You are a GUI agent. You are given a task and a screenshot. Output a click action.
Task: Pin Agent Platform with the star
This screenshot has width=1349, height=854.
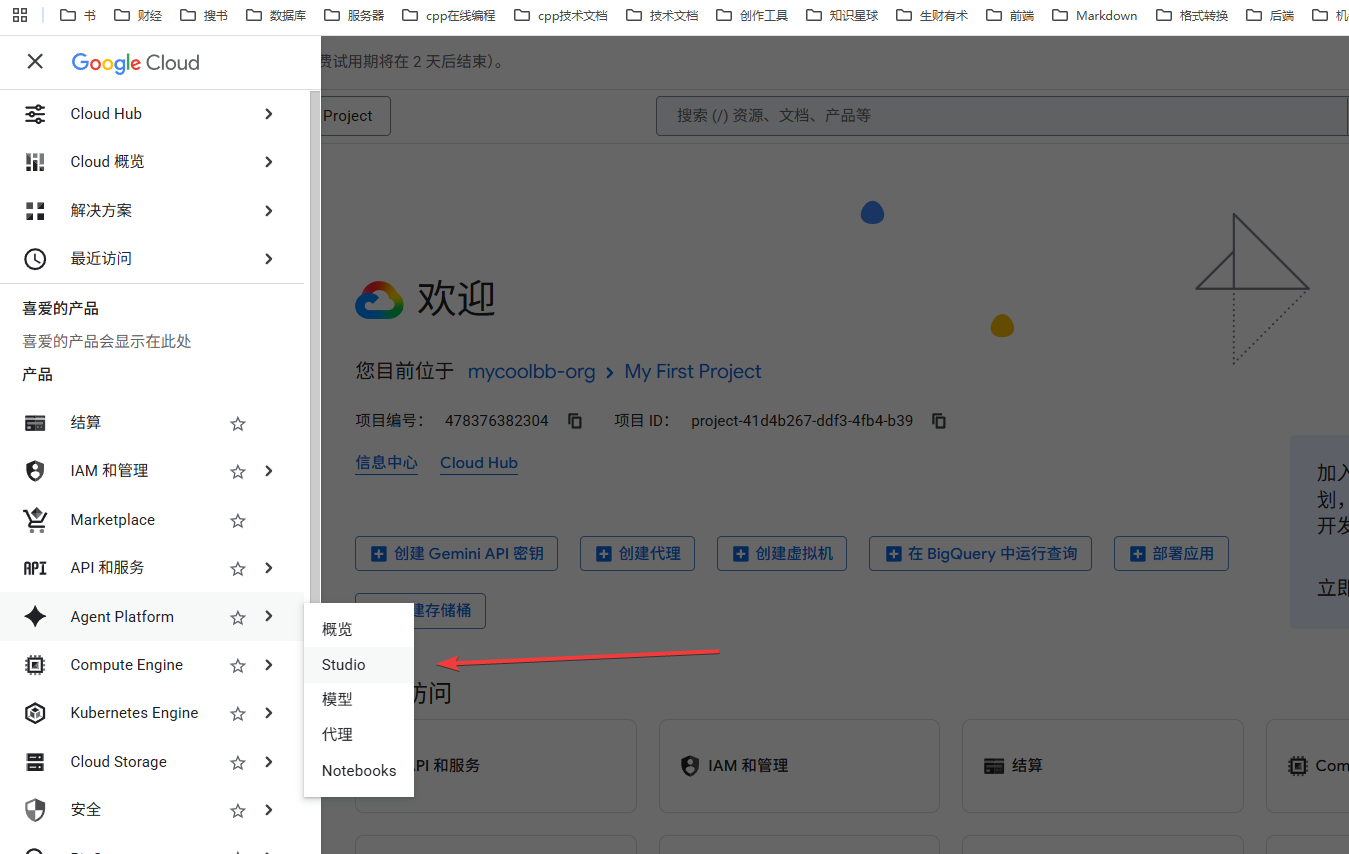pyautogui.click(x=238, y=617)
